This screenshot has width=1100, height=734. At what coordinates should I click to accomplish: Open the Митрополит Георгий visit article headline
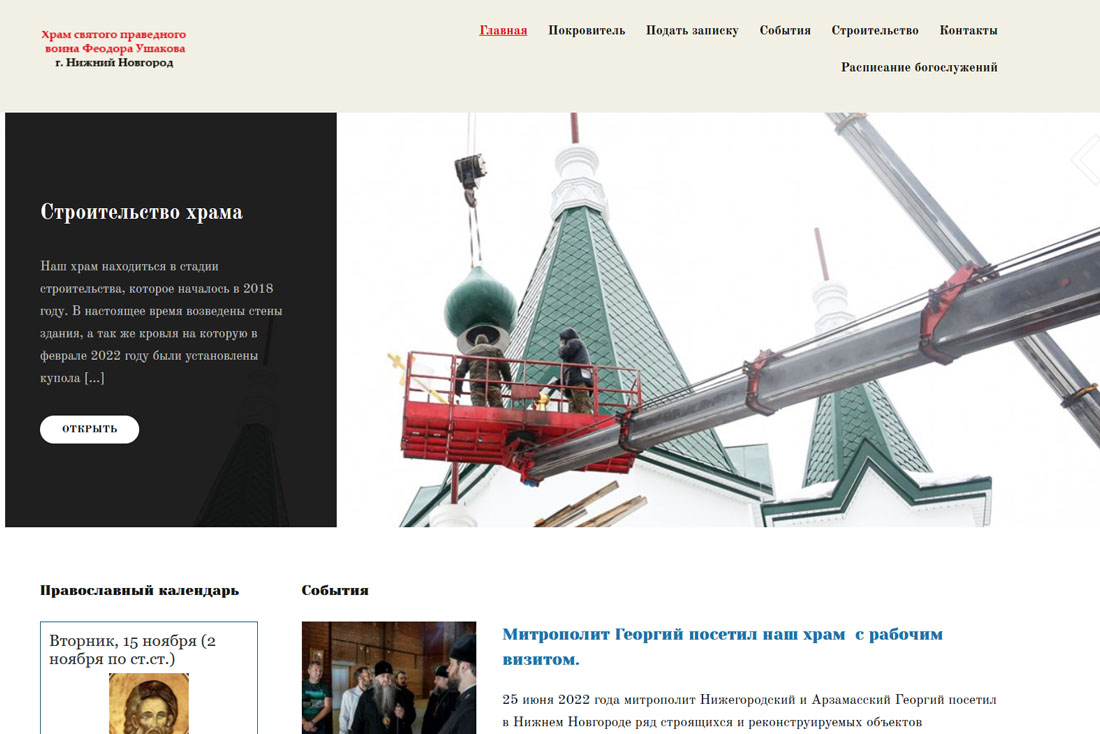pos(723,646)
